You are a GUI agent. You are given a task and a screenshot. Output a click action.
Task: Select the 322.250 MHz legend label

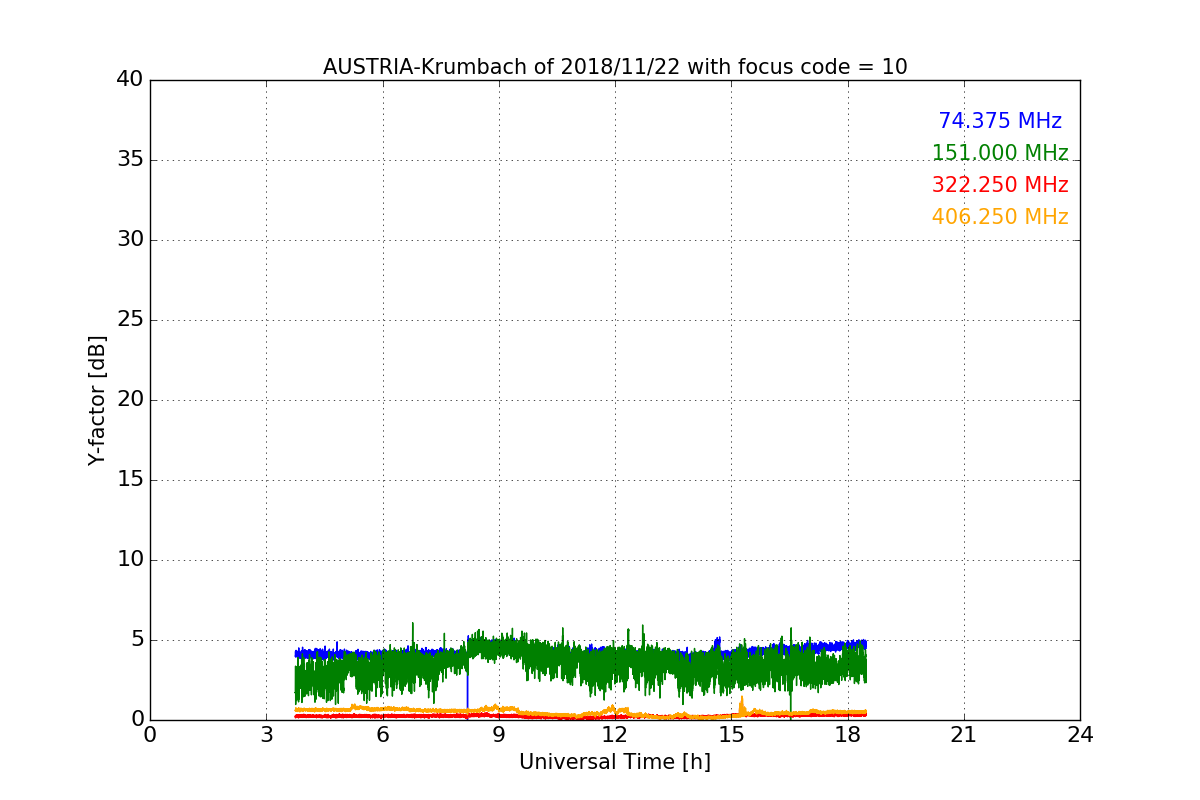[1000, 185]
